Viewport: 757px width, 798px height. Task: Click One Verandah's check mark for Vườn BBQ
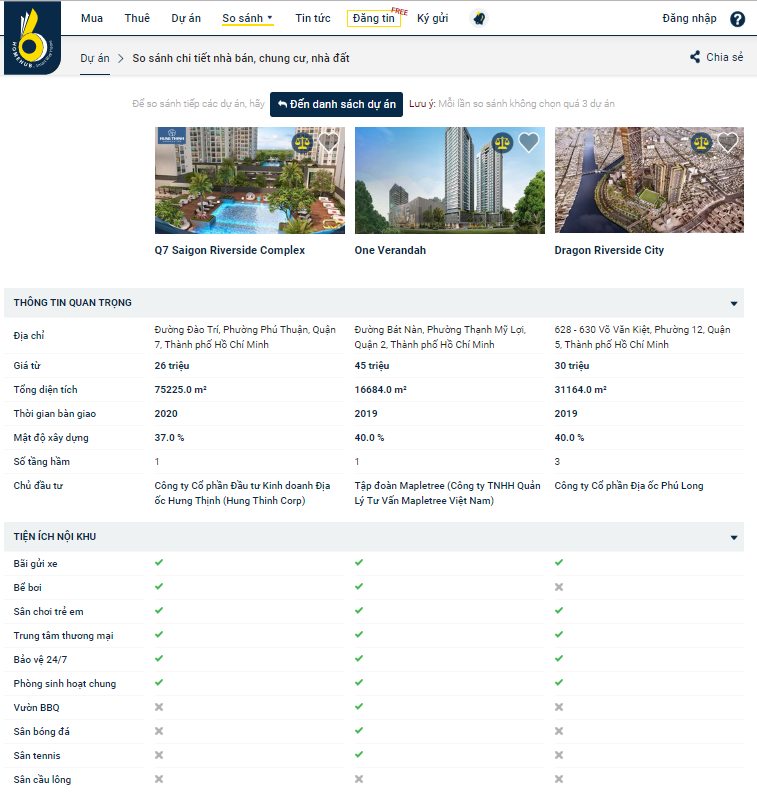click(359, 706)
